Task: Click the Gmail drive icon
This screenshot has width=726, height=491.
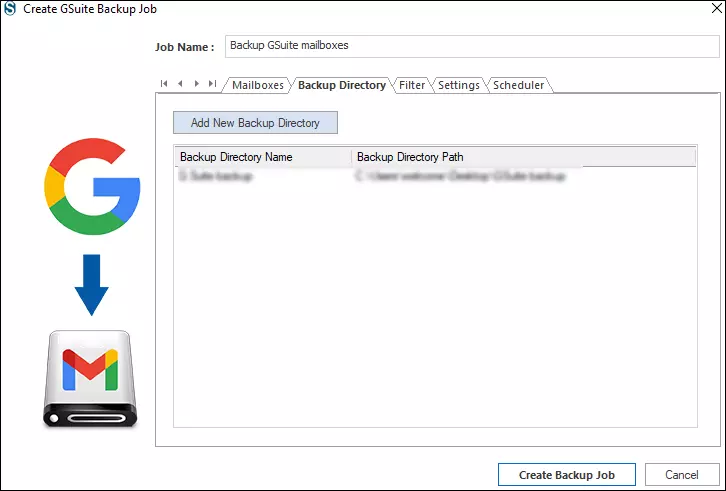Action: 90,378
